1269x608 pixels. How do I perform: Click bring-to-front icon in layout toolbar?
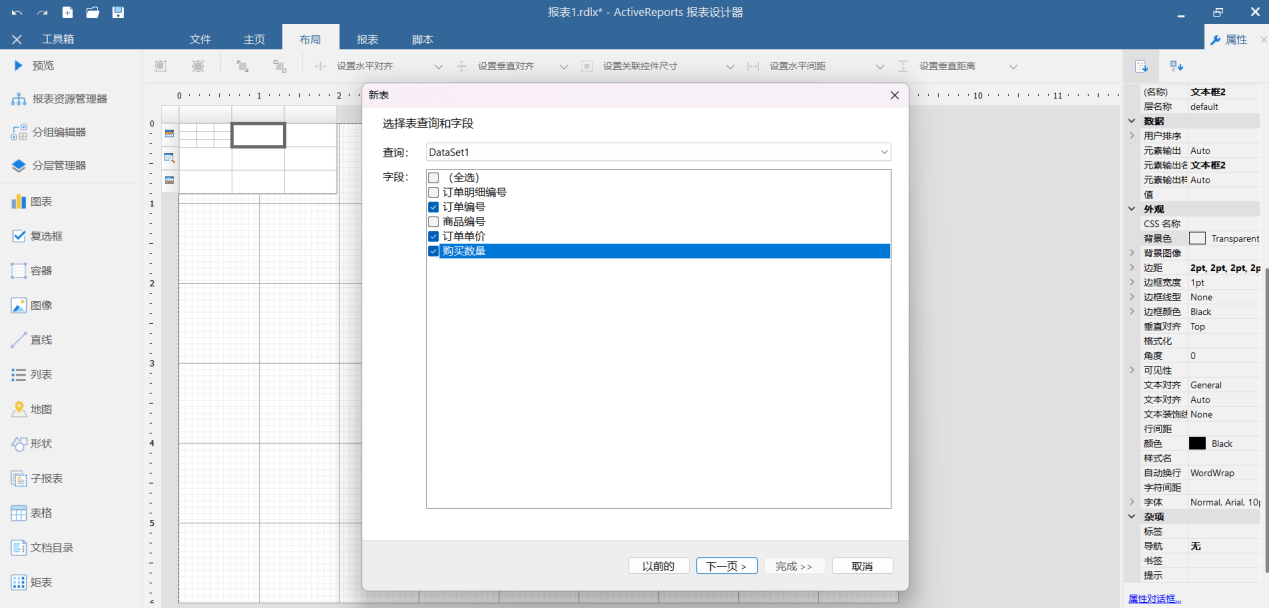pyautogui.click(x=242, y=66)
